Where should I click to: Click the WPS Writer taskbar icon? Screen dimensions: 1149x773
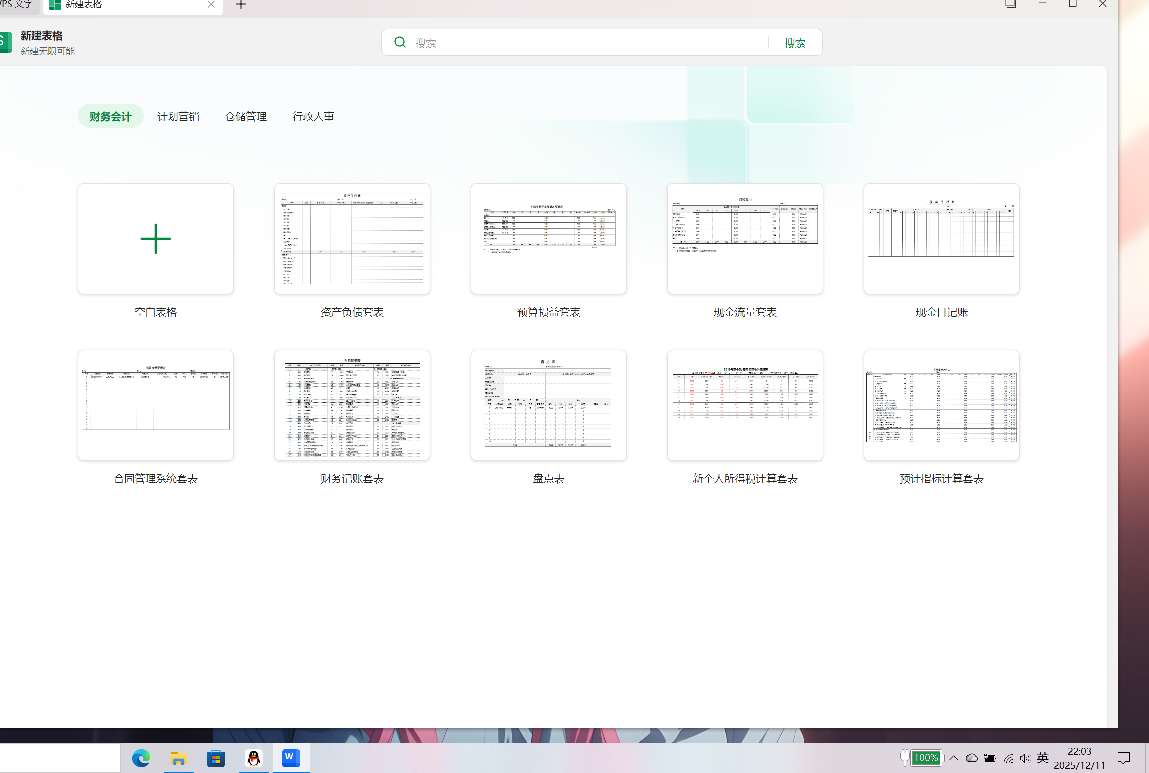pos(290,758)
